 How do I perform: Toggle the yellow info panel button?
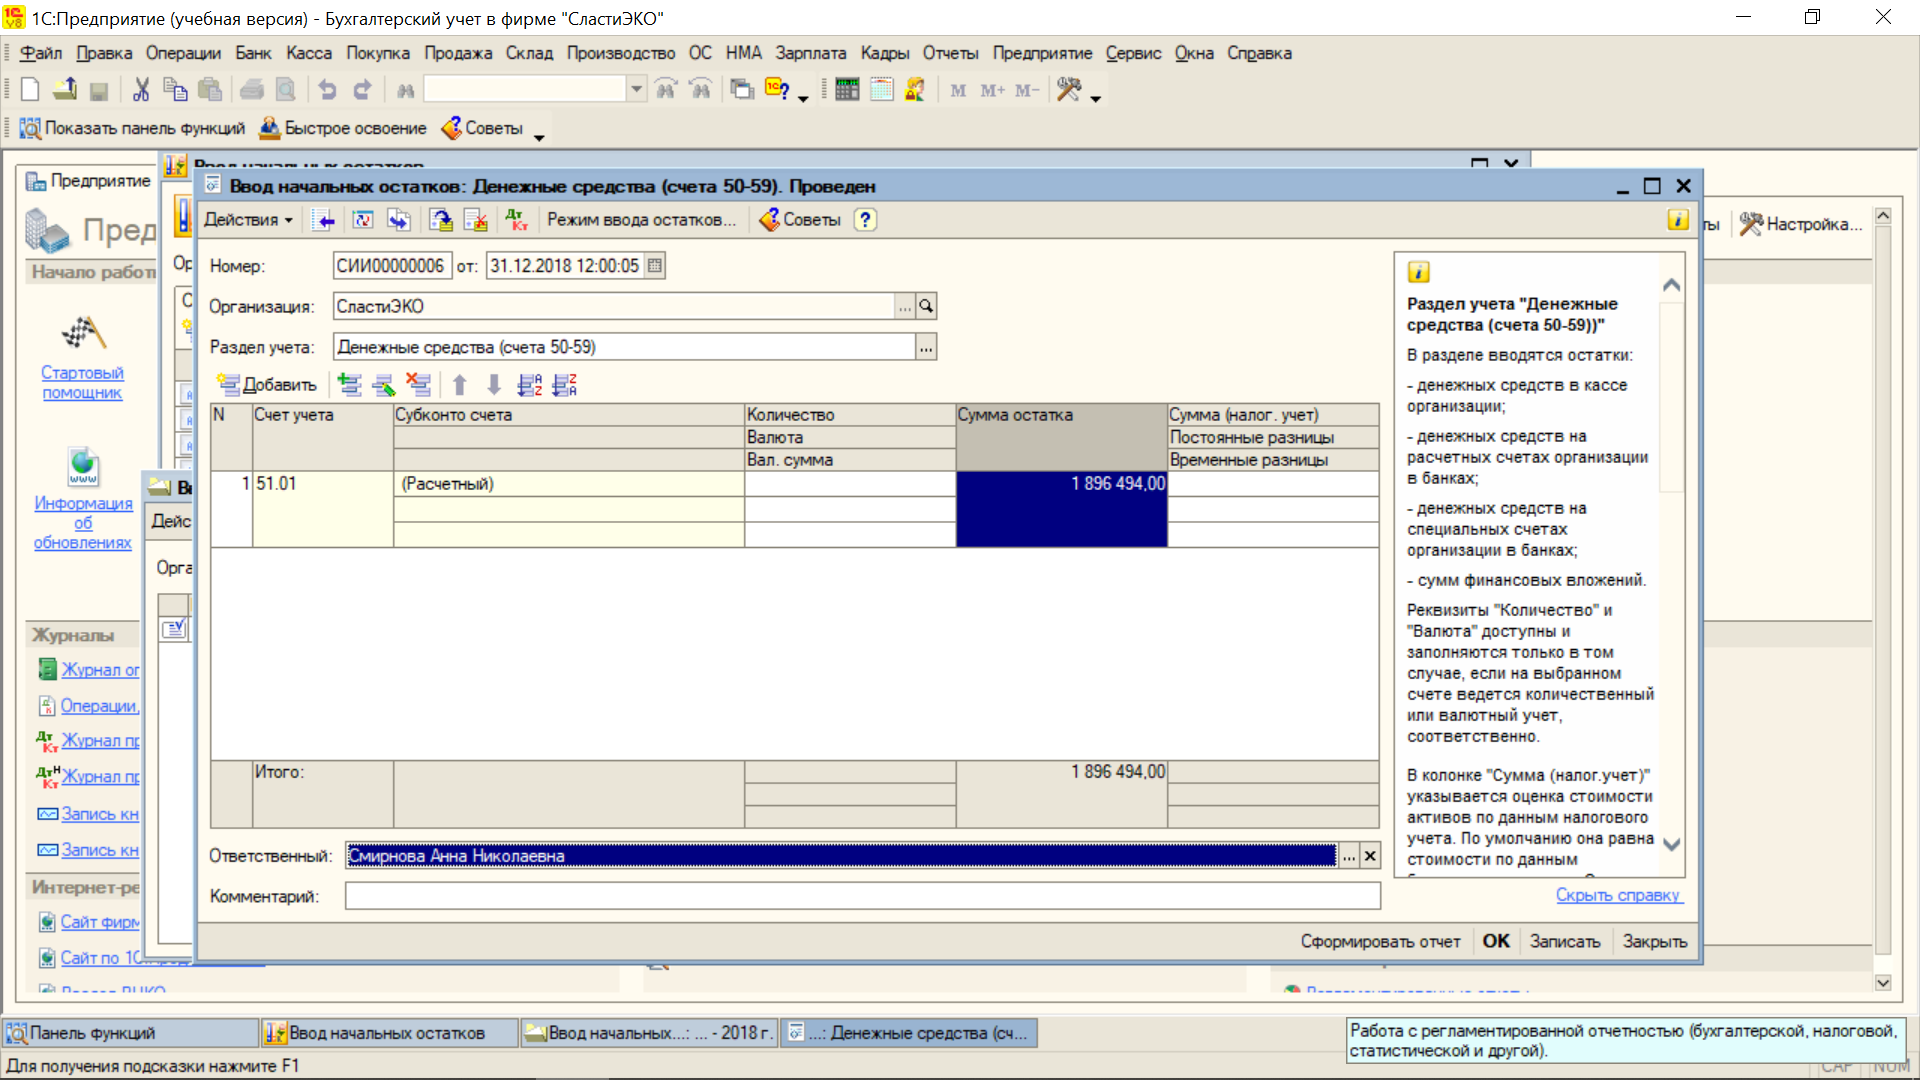pyautogui.click(x=1678, y=220)
